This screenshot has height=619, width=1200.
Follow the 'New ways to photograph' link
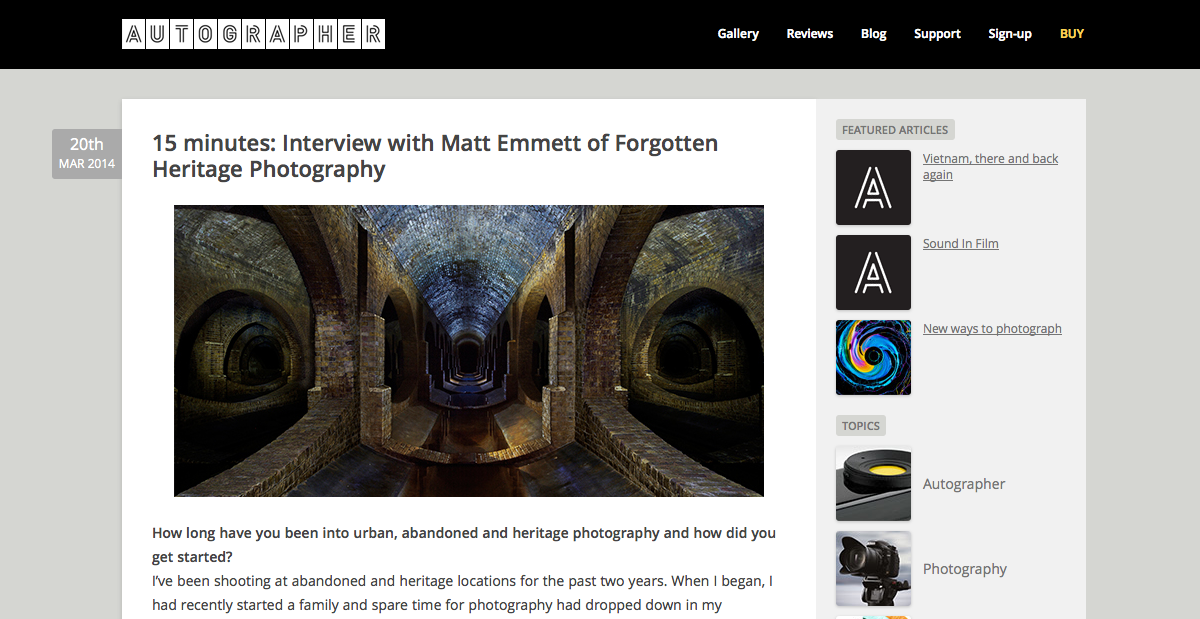click(x=992, y=329)
